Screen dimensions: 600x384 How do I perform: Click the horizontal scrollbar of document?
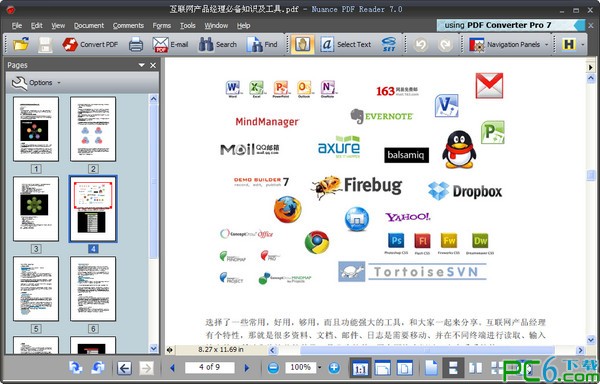[427, 350]
